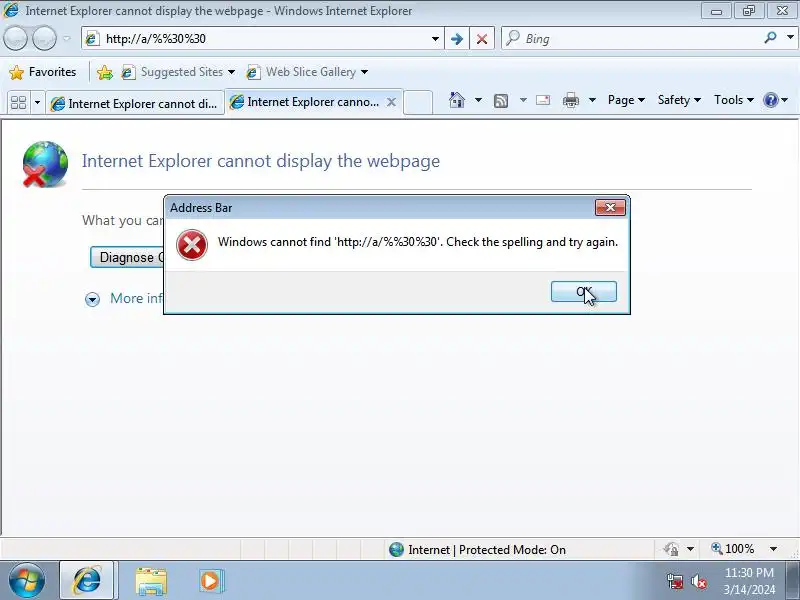This screenshot has height=600, width=800.
Task: Click the privacy report status bar icon
Action: [x=672, y=549]
